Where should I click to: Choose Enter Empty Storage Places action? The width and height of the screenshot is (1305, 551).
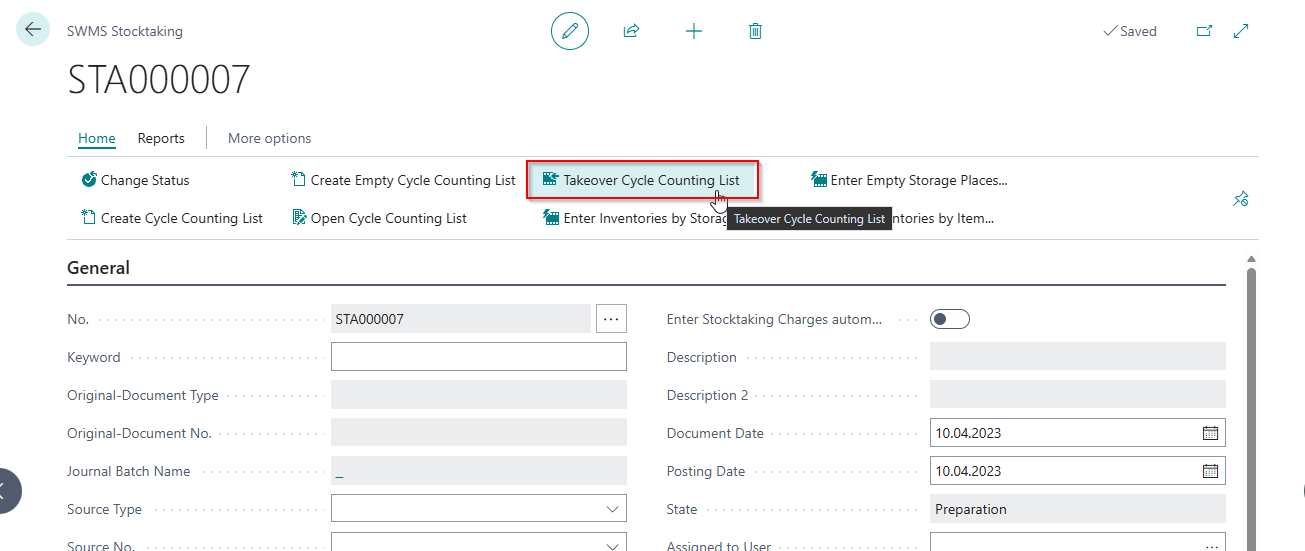(909, 180)
